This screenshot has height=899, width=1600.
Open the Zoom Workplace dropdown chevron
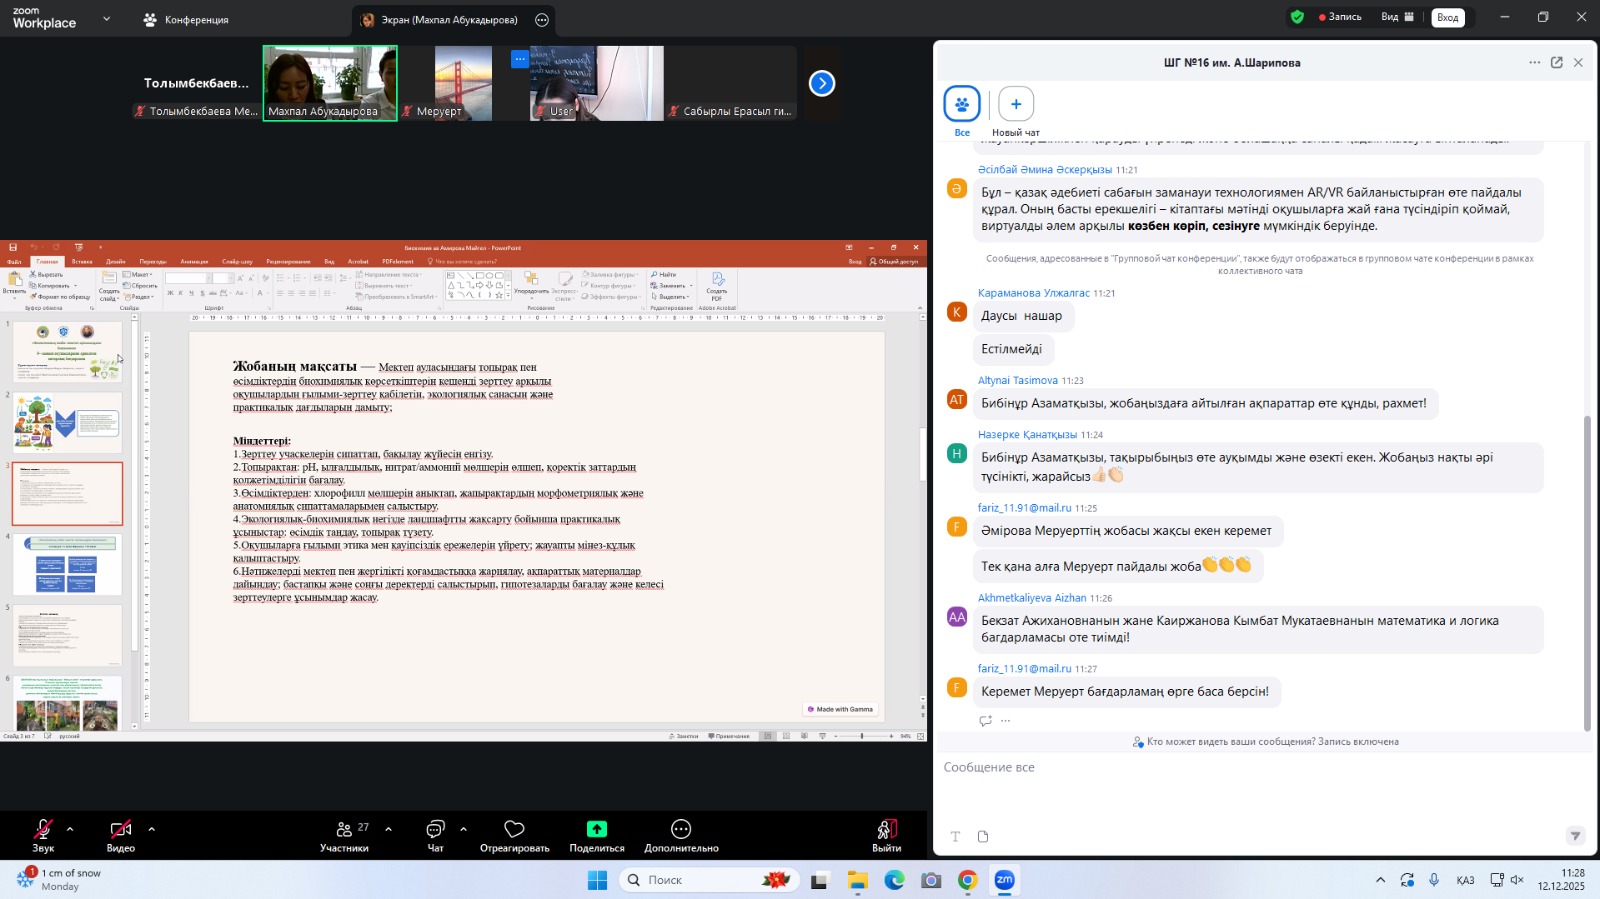coord(106,19)
